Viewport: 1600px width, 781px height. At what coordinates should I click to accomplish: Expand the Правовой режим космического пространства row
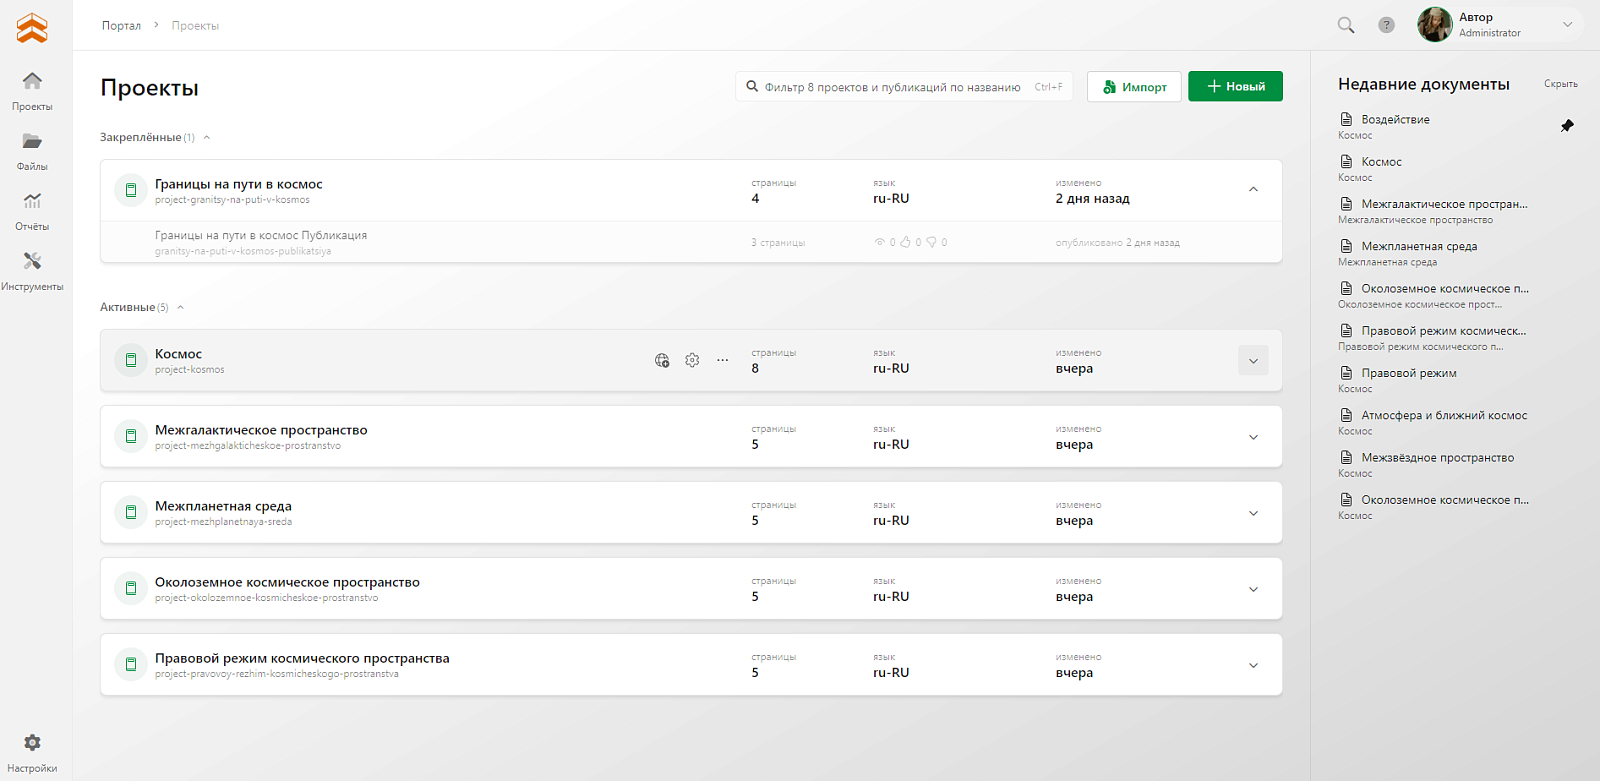pos(1253,664)
